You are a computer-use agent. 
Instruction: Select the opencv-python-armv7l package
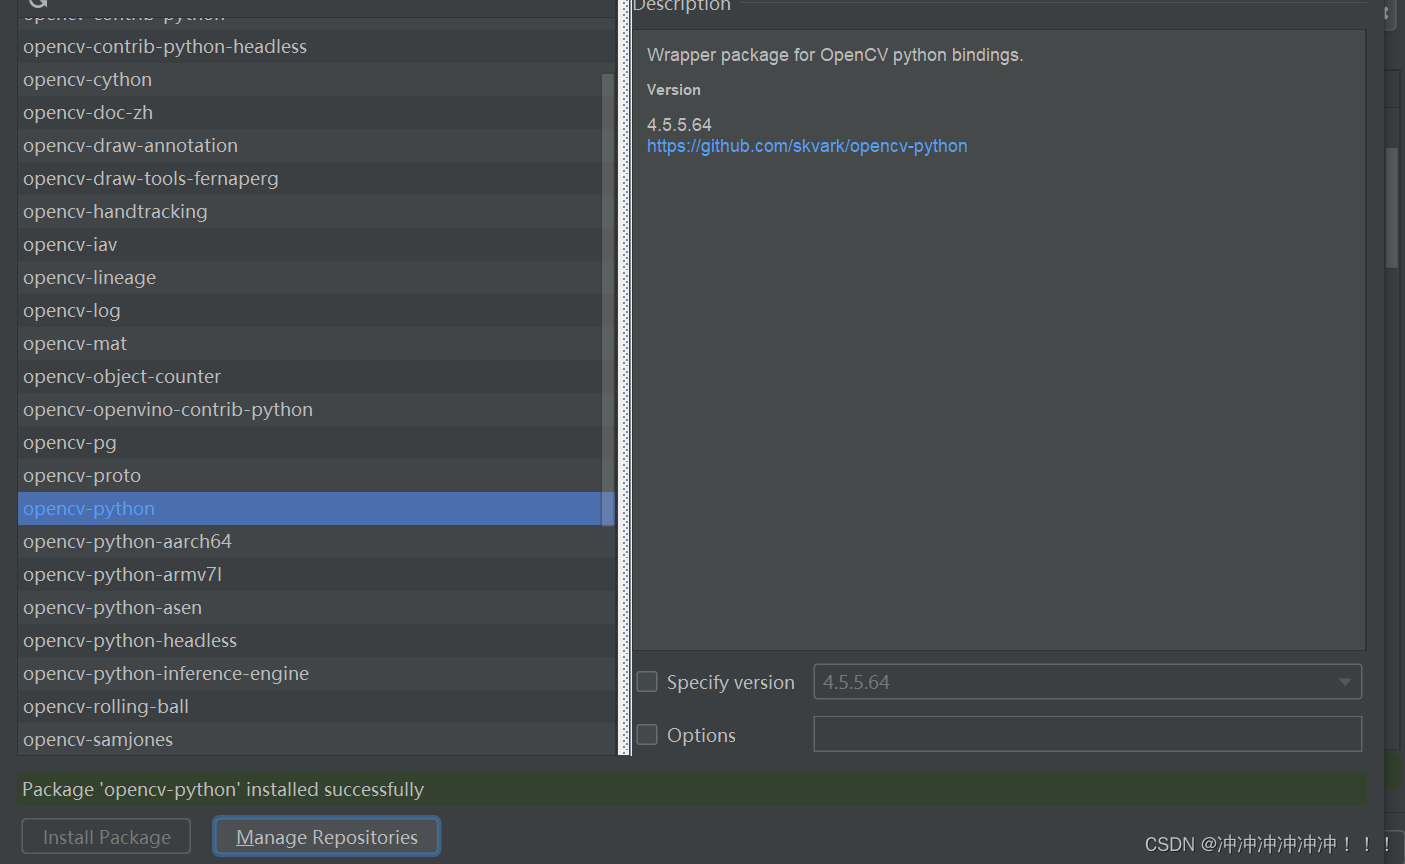point(317,574)
